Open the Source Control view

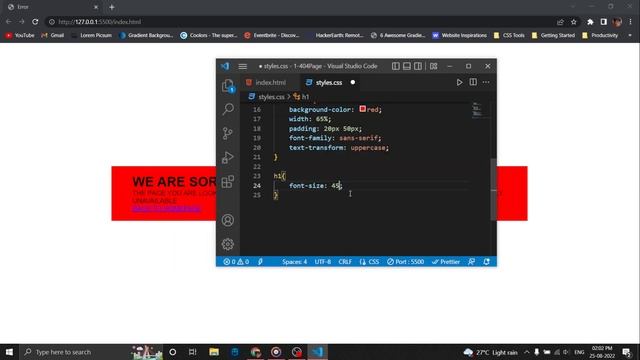228,133
